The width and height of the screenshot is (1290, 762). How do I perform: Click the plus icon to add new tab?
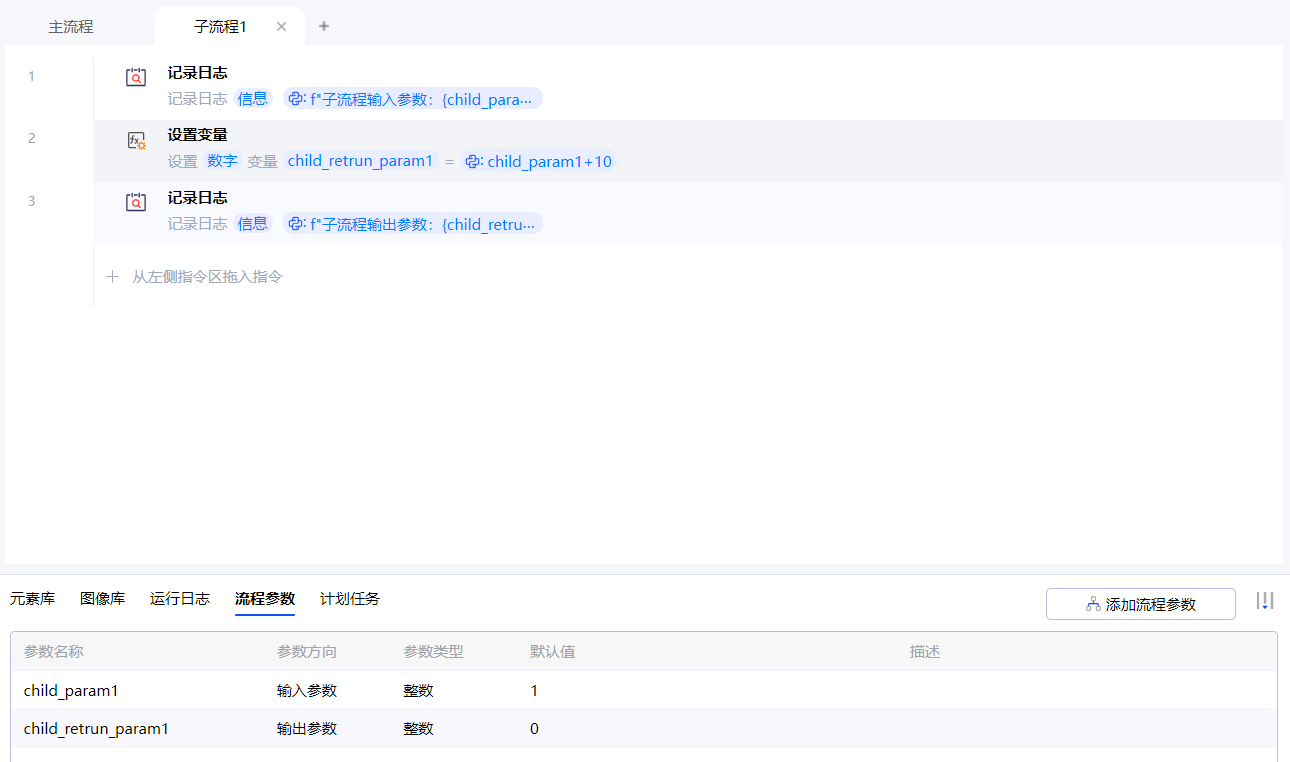pyautogui.click(x=324, y=26)
